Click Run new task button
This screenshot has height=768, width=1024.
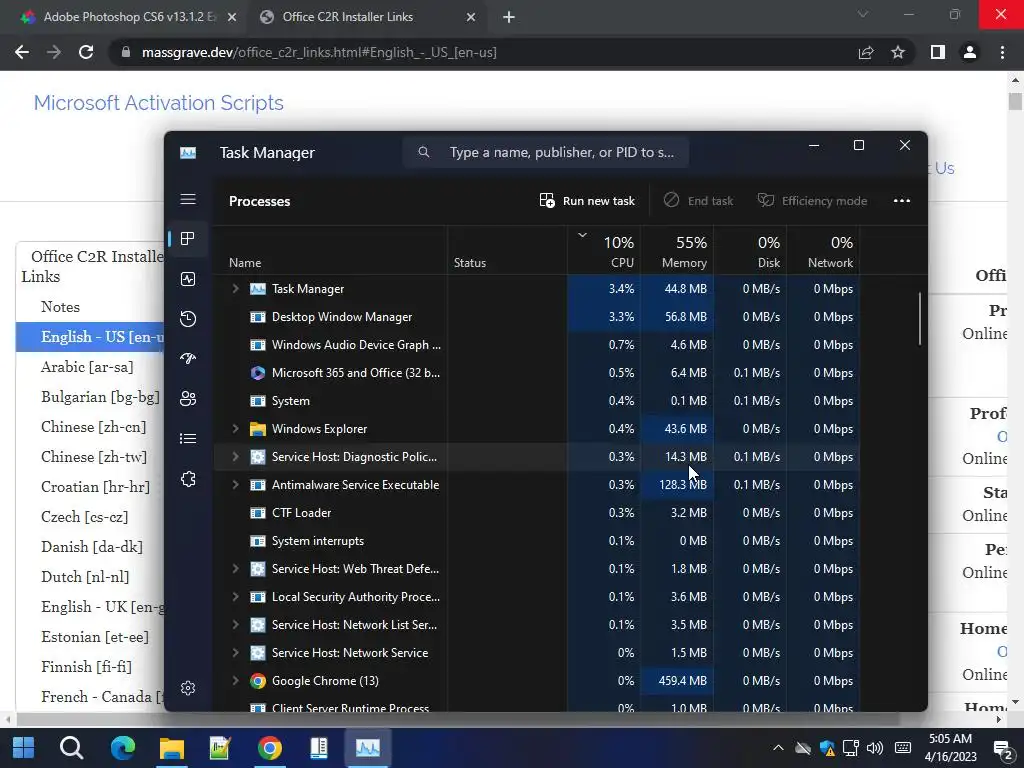tap(586, 200)
